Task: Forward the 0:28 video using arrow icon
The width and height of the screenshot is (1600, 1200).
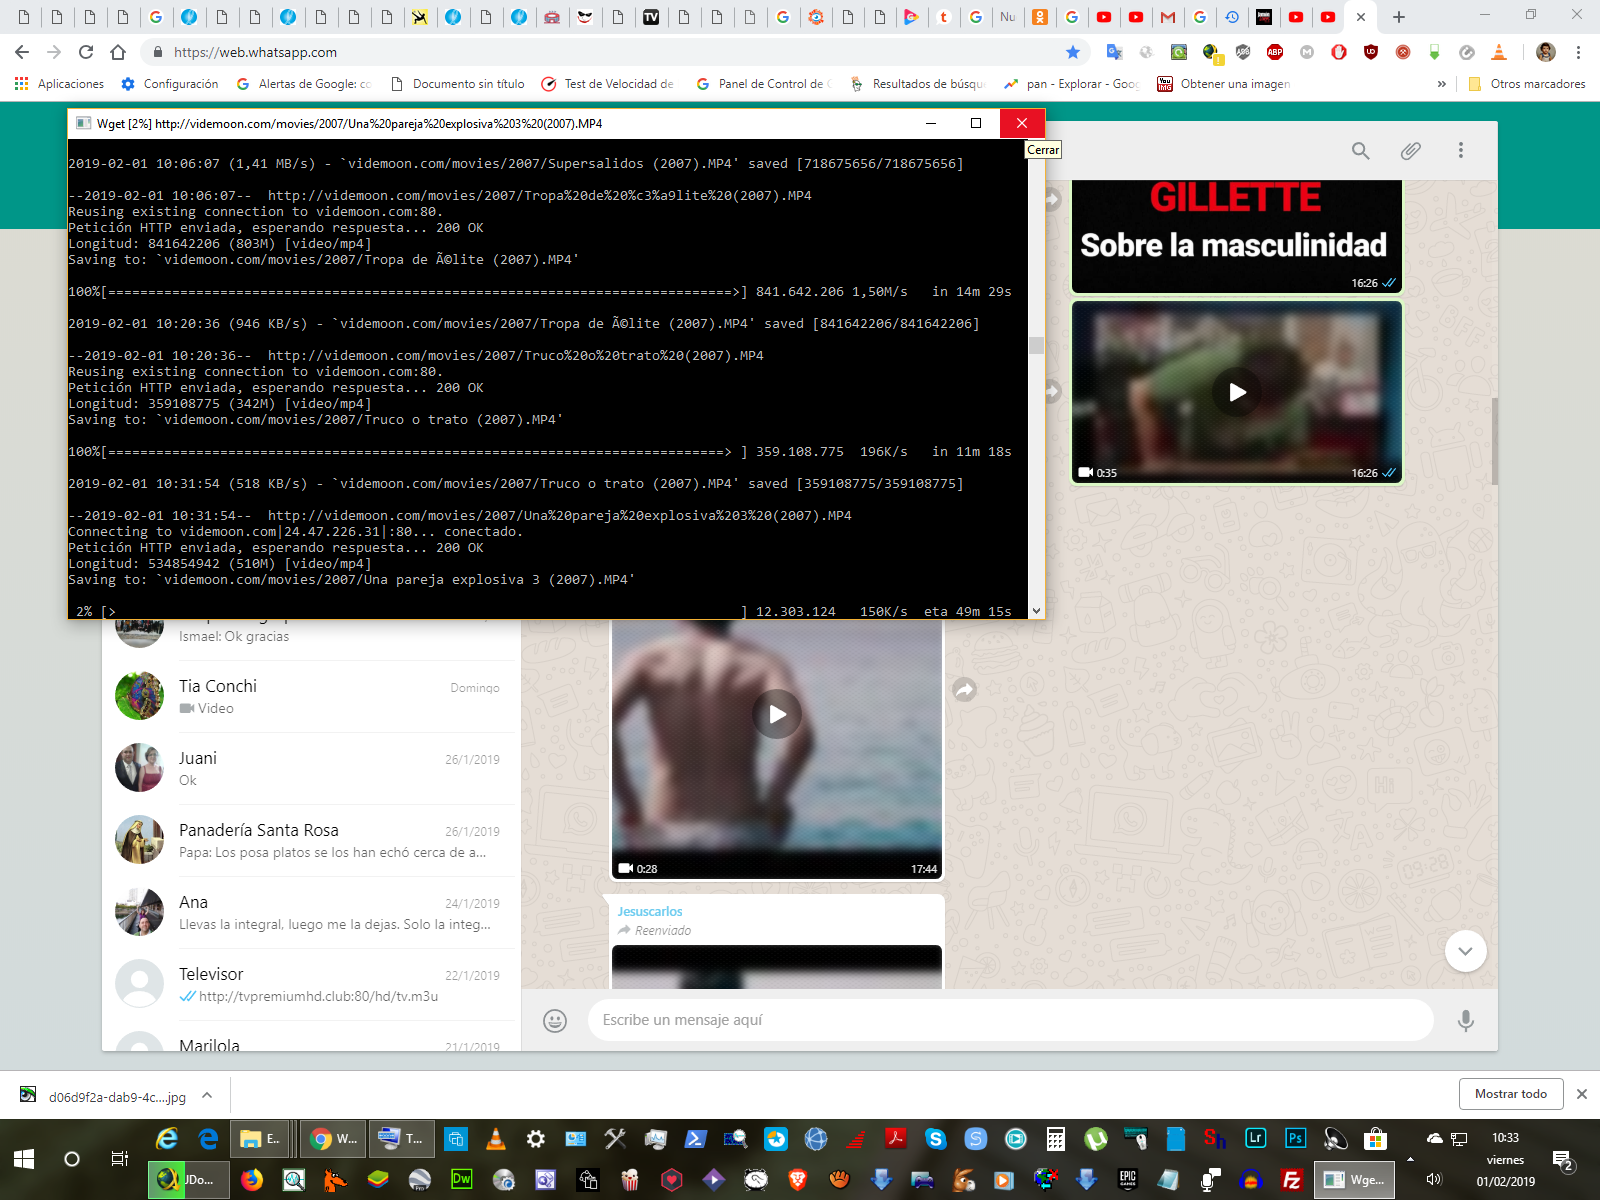Action: pyautogui.click(x=964, y=689)
